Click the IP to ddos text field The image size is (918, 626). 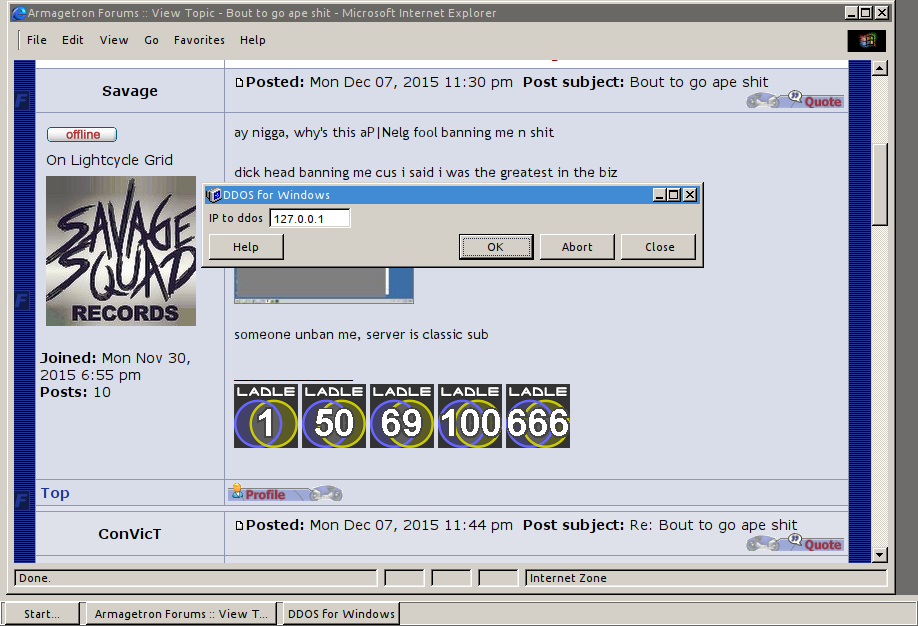(309, 218)
